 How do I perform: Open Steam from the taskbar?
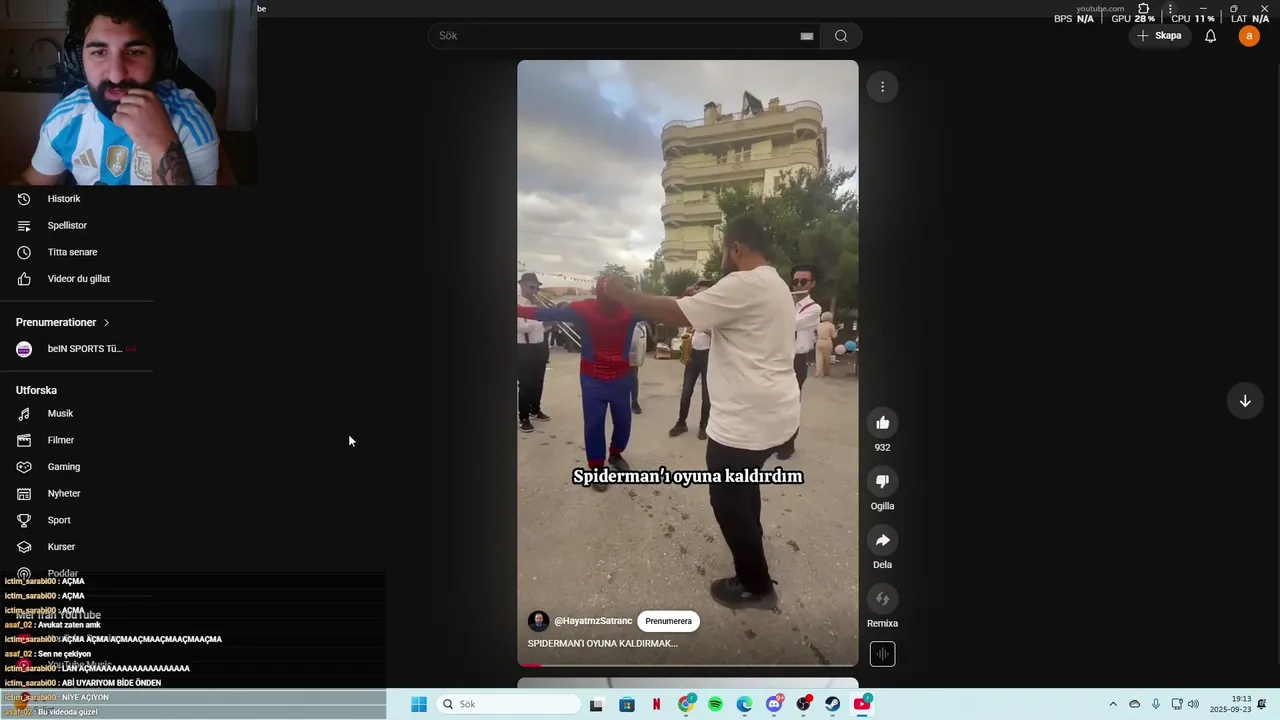pos(832,704)
